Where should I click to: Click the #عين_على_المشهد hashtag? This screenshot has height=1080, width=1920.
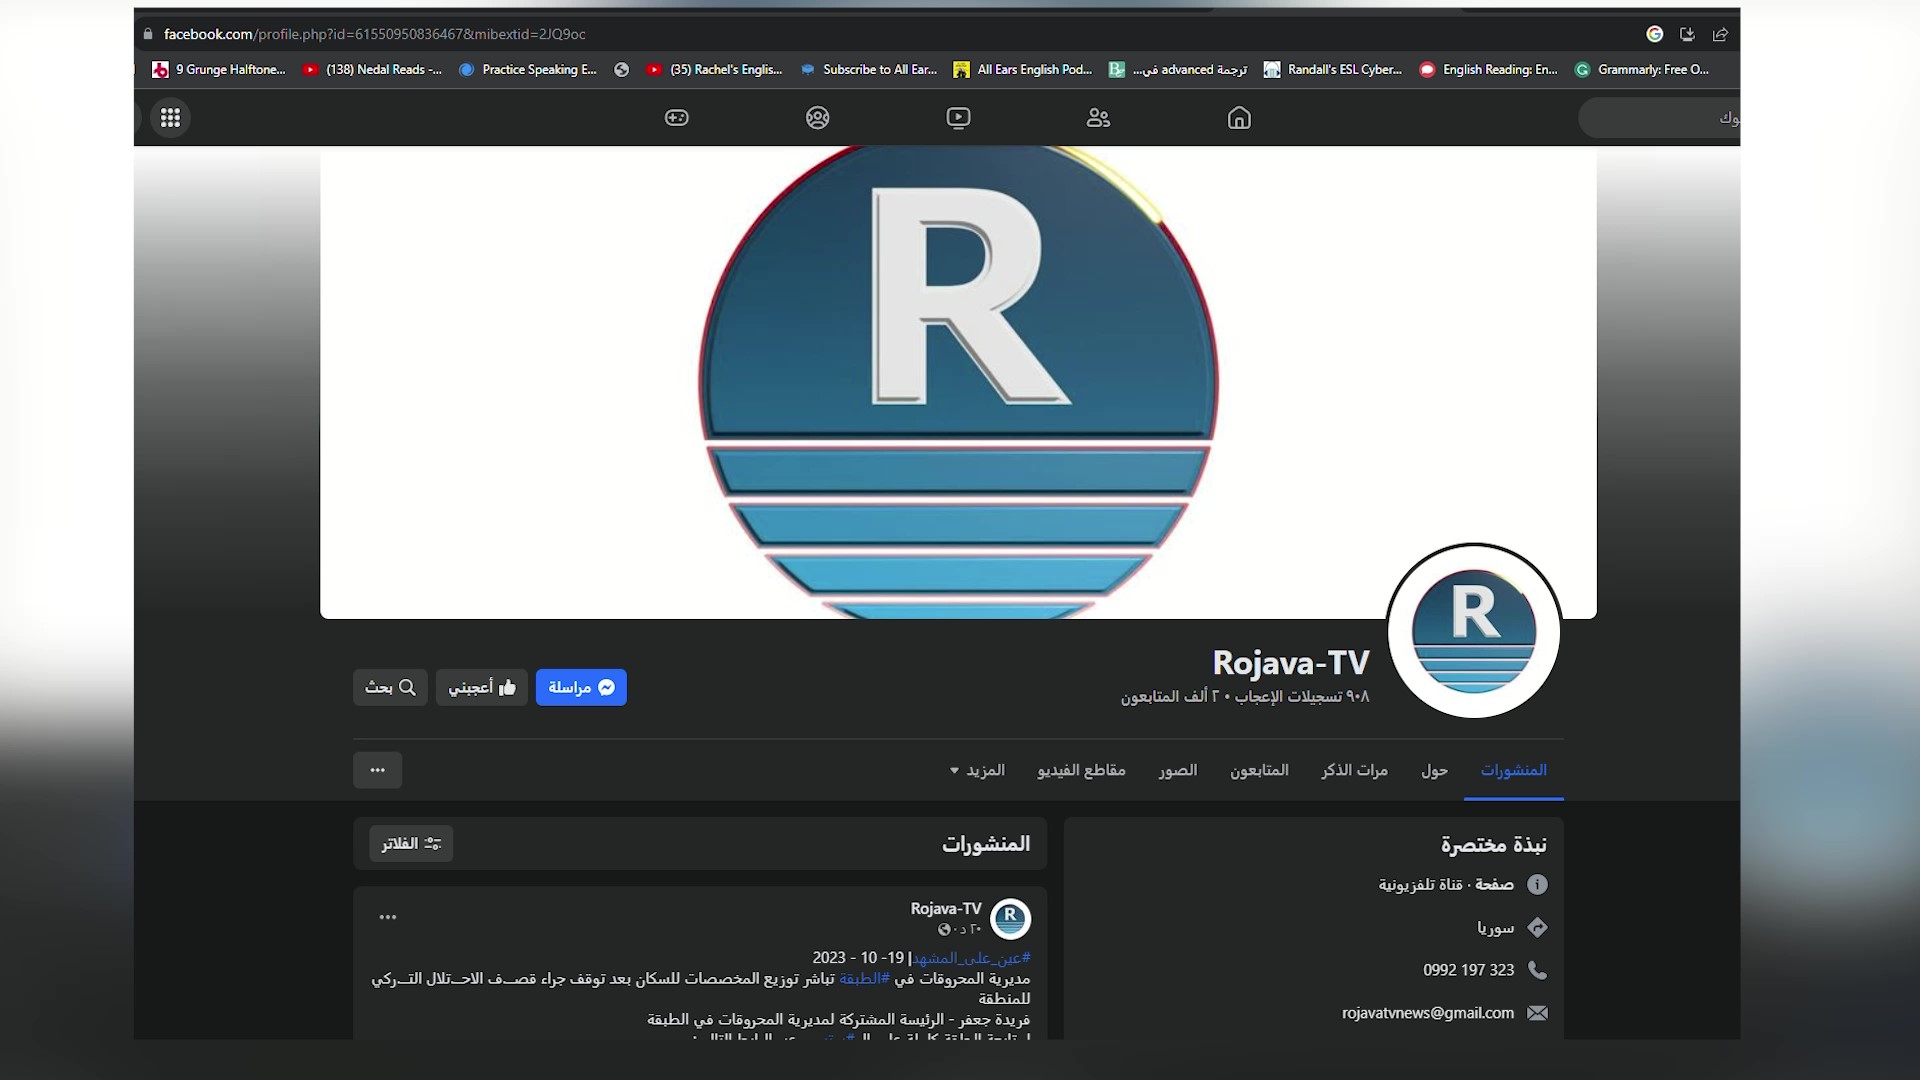[x=971, y=958]
